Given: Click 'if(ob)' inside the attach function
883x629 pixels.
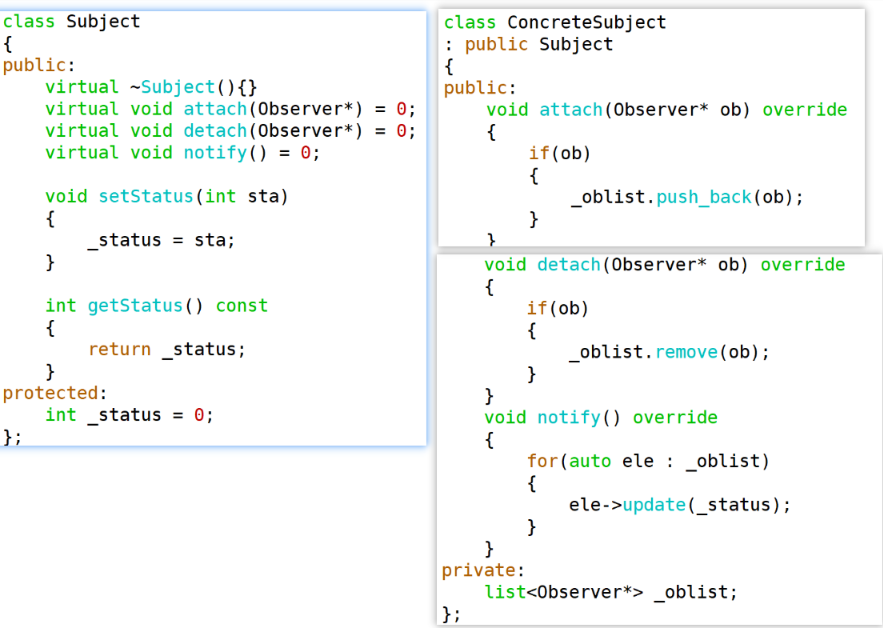Looking at the screenshot, I should pos(559,154).
